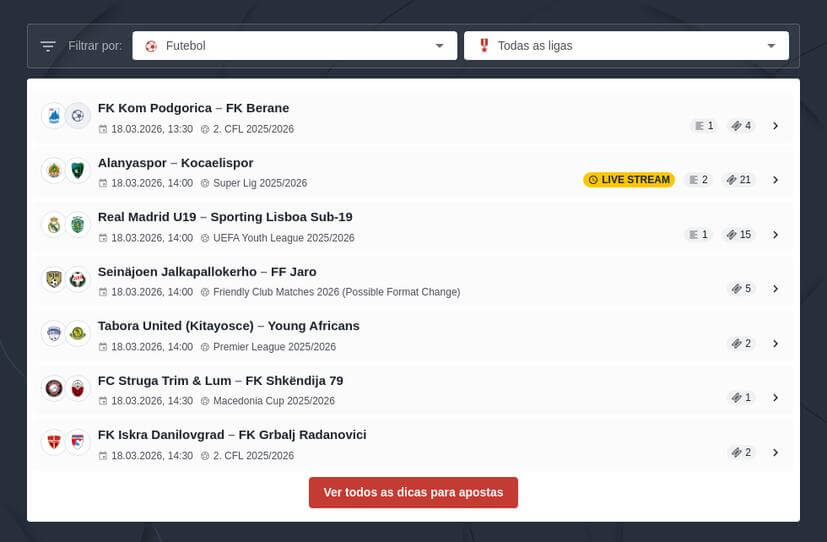Expand the Seinäjoen Jalkapallokerho – FF Jaro arrow
Viewport: 827px width, 542px height.
tap(775, 289)
